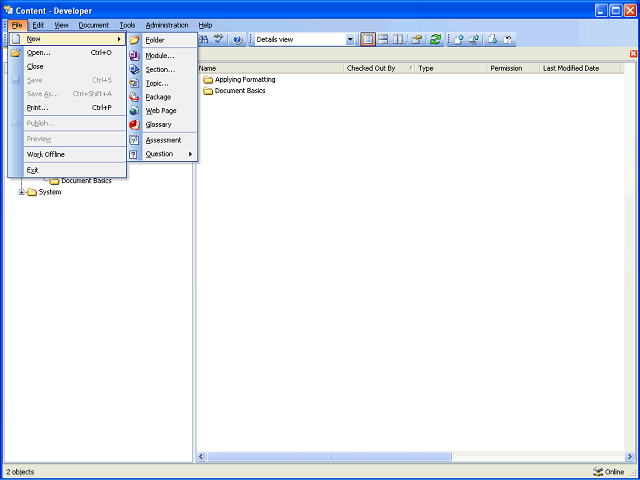
Task: Choose Exit from the File menu
Action: point(67,170)
